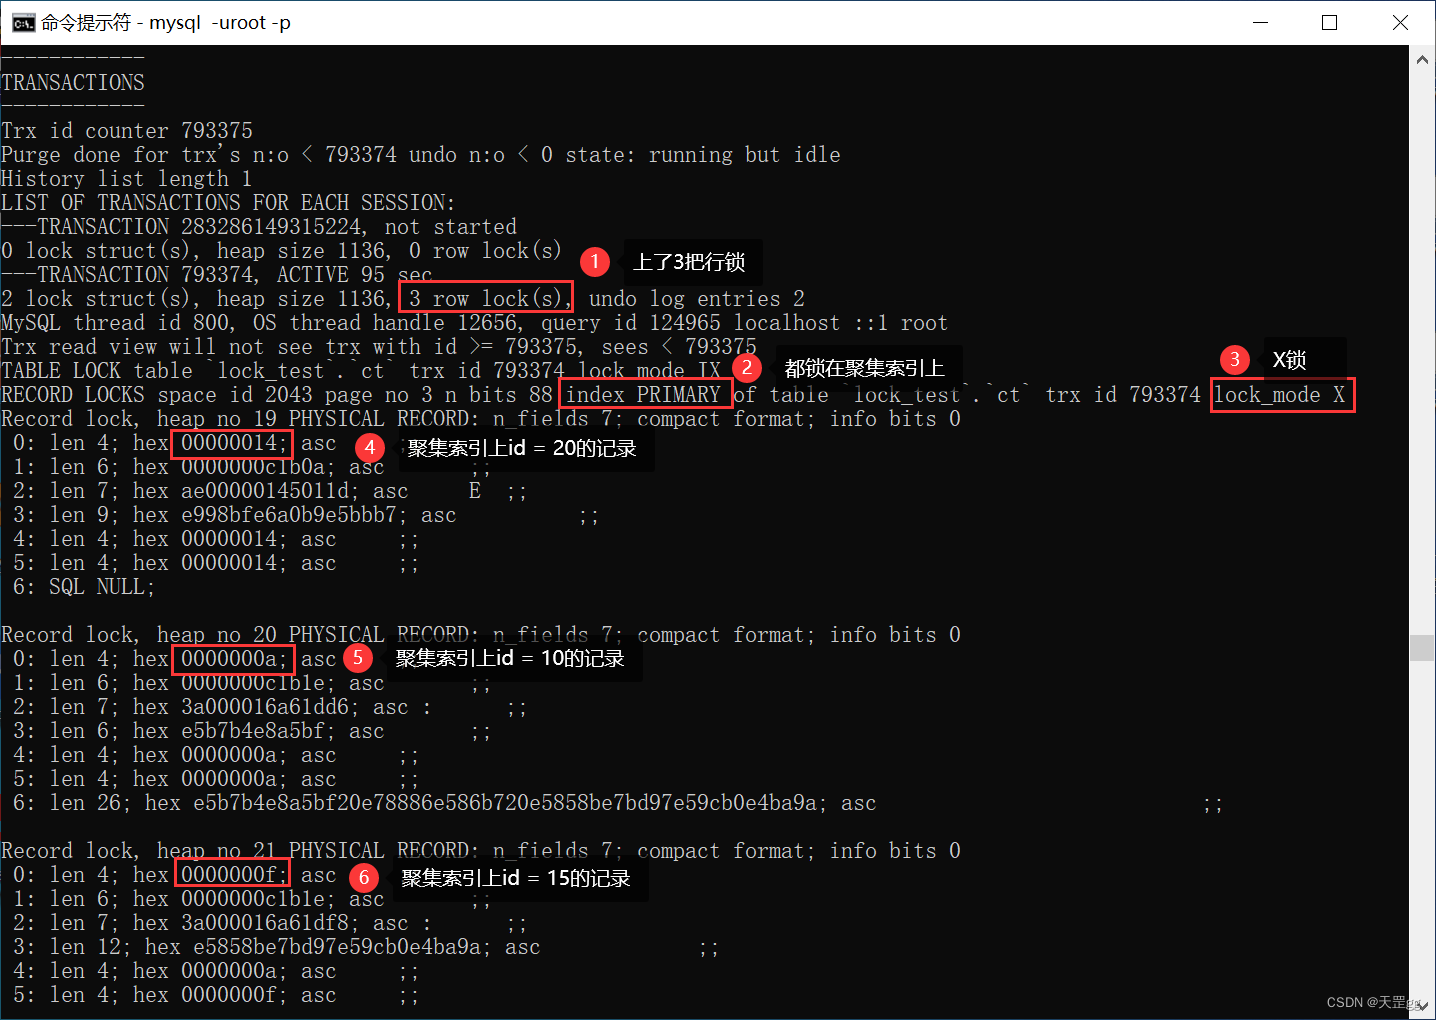Click last line '5: len 4; hex 0000000f'
1436x1020 pixels.
(x=216, y=995)
